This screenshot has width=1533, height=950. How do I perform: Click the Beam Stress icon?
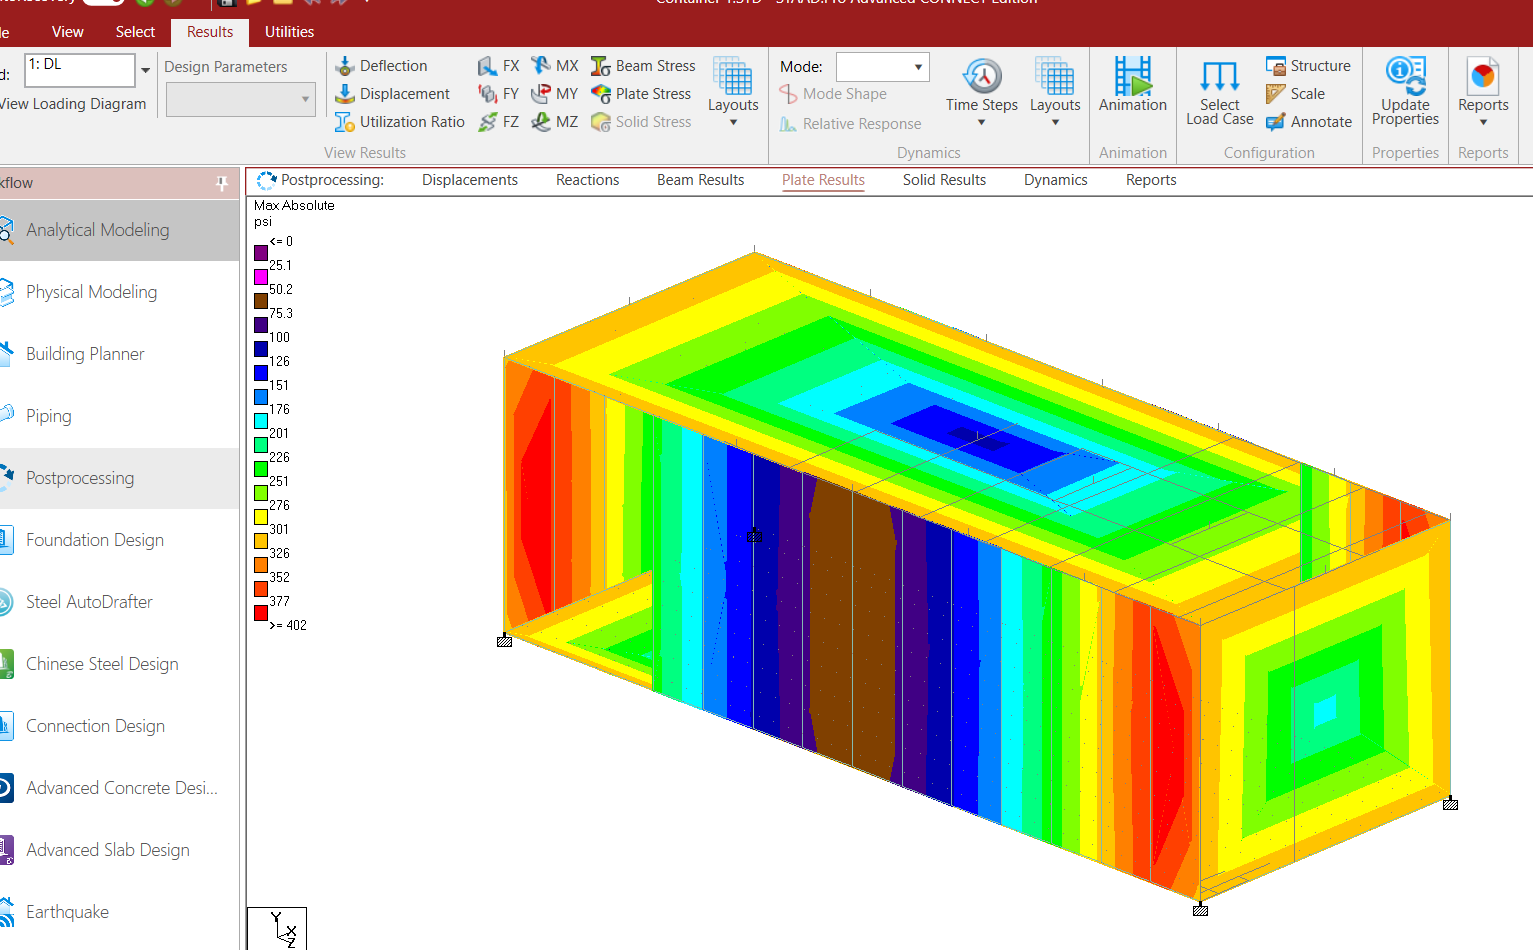pyautogui.click(x=601, y=66)
